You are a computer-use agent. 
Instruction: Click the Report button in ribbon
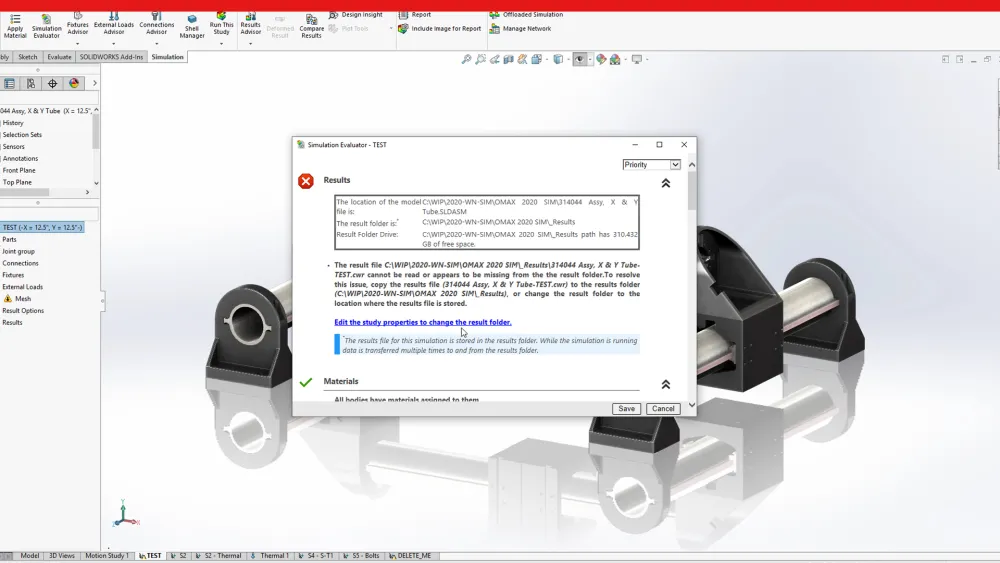pos(415,15)
